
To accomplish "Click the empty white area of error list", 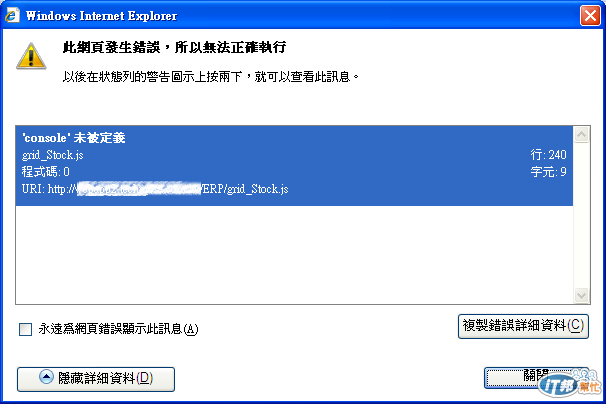I will click(294, 254).
